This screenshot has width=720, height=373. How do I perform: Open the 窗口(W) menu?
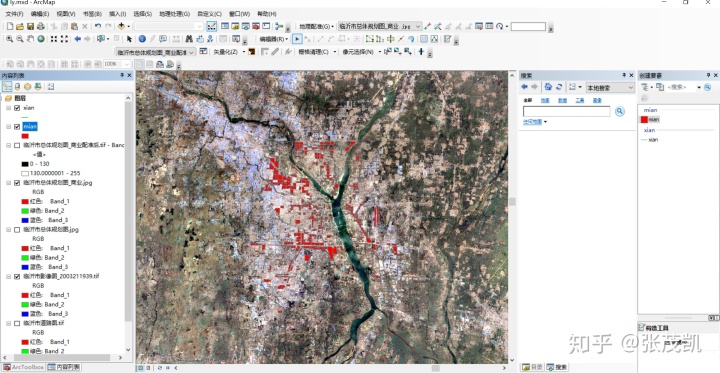(239, 14)
